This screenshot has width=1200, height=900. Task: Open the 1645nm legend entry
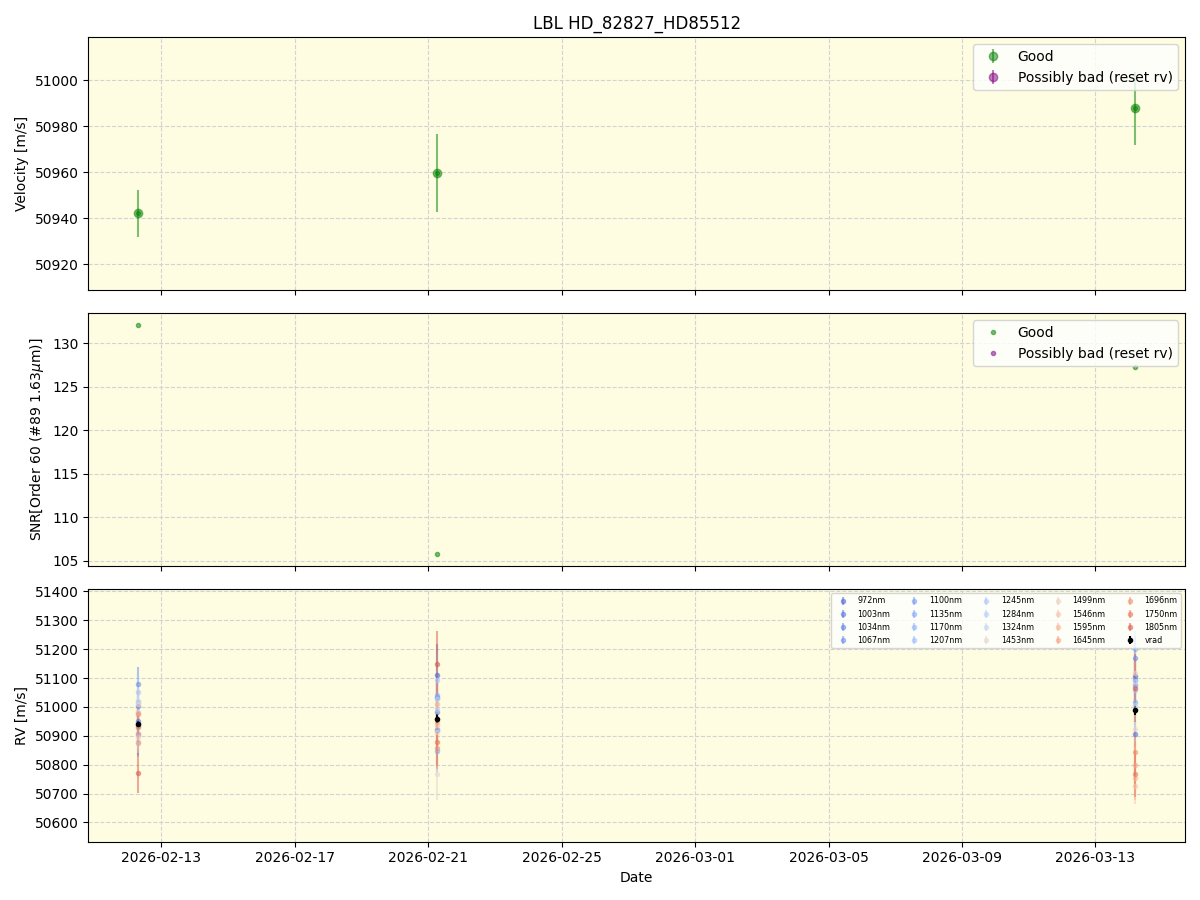point(1088,640)
